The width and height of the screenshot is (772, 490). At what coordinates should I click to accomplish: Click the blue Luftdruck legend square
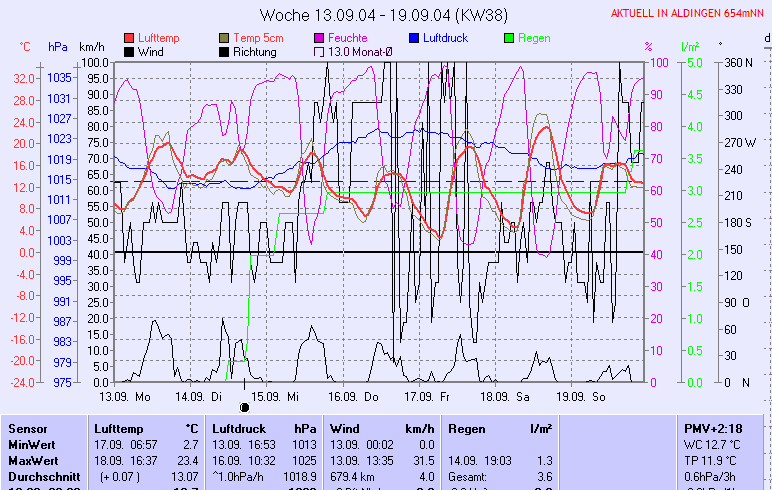click(x=415, y=38)
